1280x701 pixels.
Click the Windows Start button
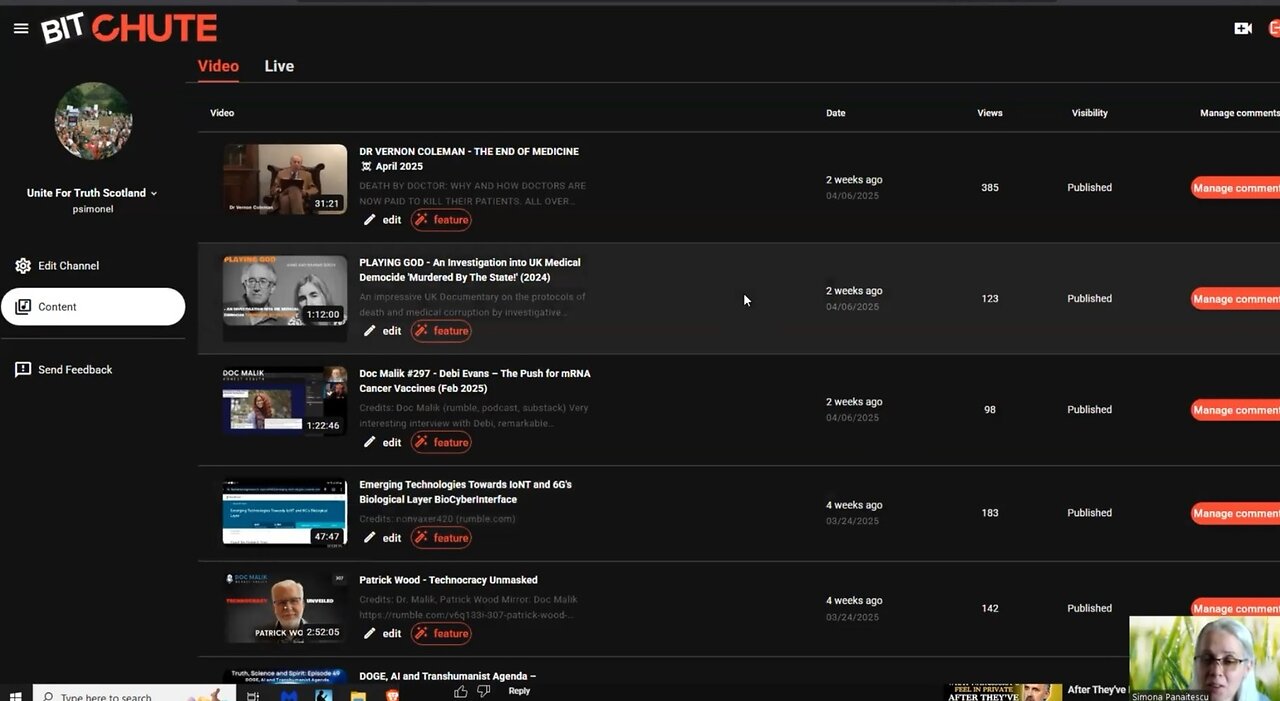[x=15, y=695]
